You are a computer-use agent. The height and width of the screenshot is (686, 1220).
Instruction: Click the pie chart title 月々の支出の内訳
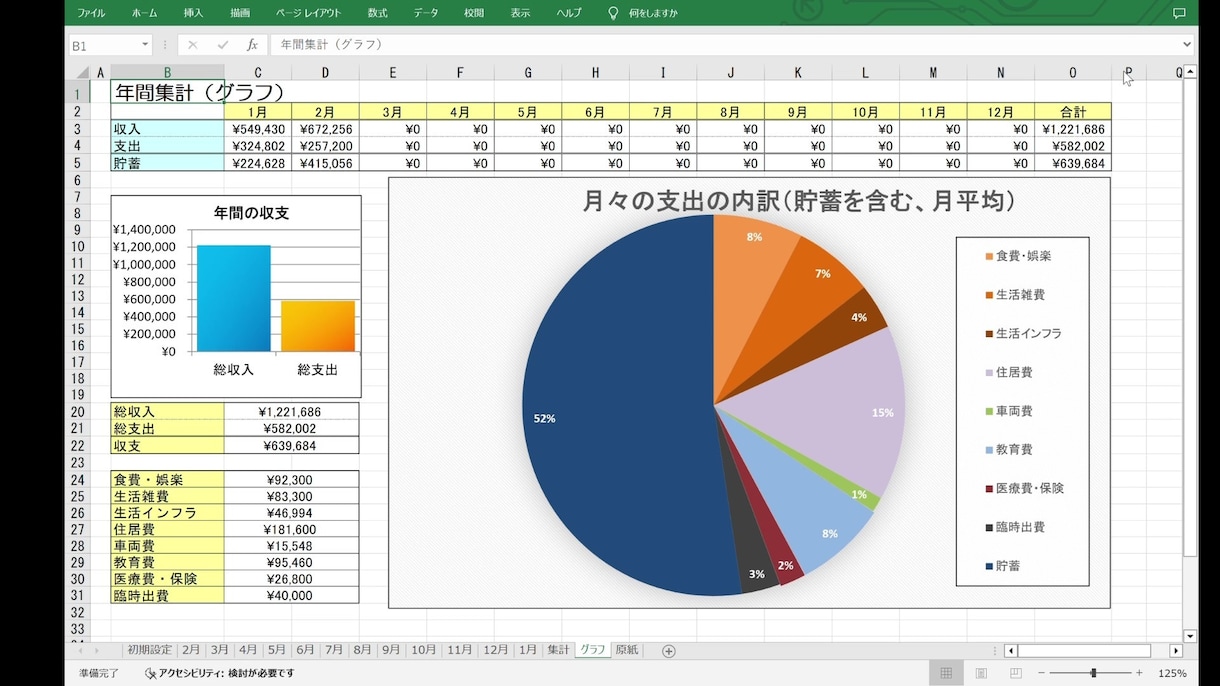pos(799,201)
